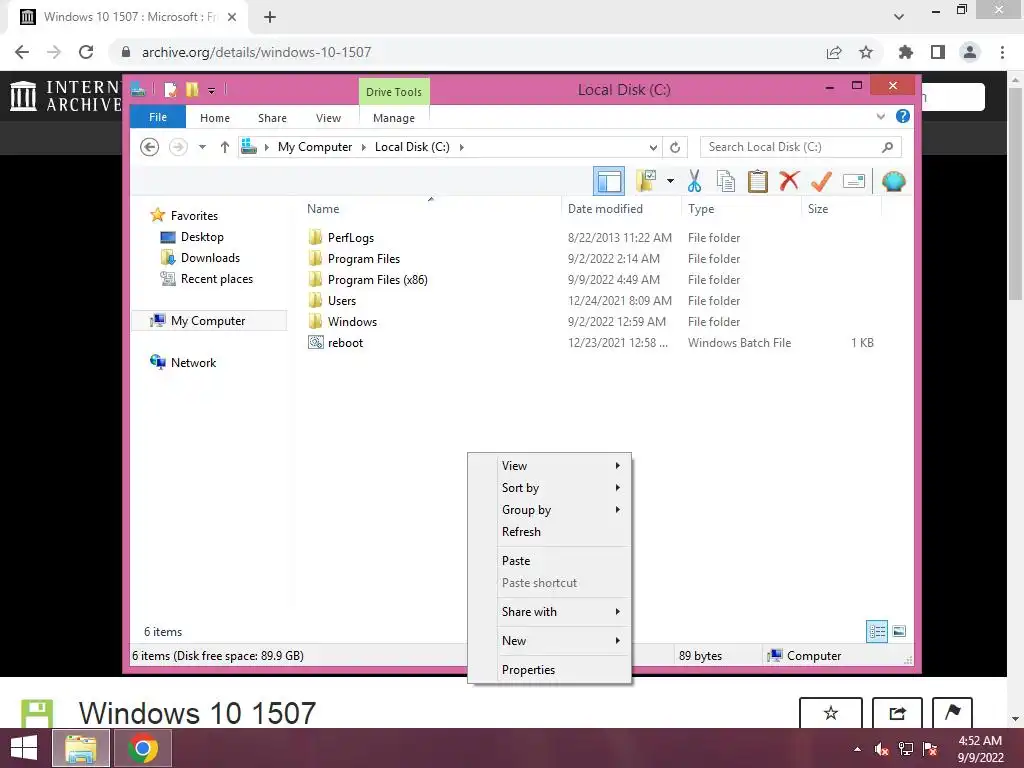This screenshot has width=1024, height=768.
Task: Choose Paste from the context menu
Action: point(549,560)
